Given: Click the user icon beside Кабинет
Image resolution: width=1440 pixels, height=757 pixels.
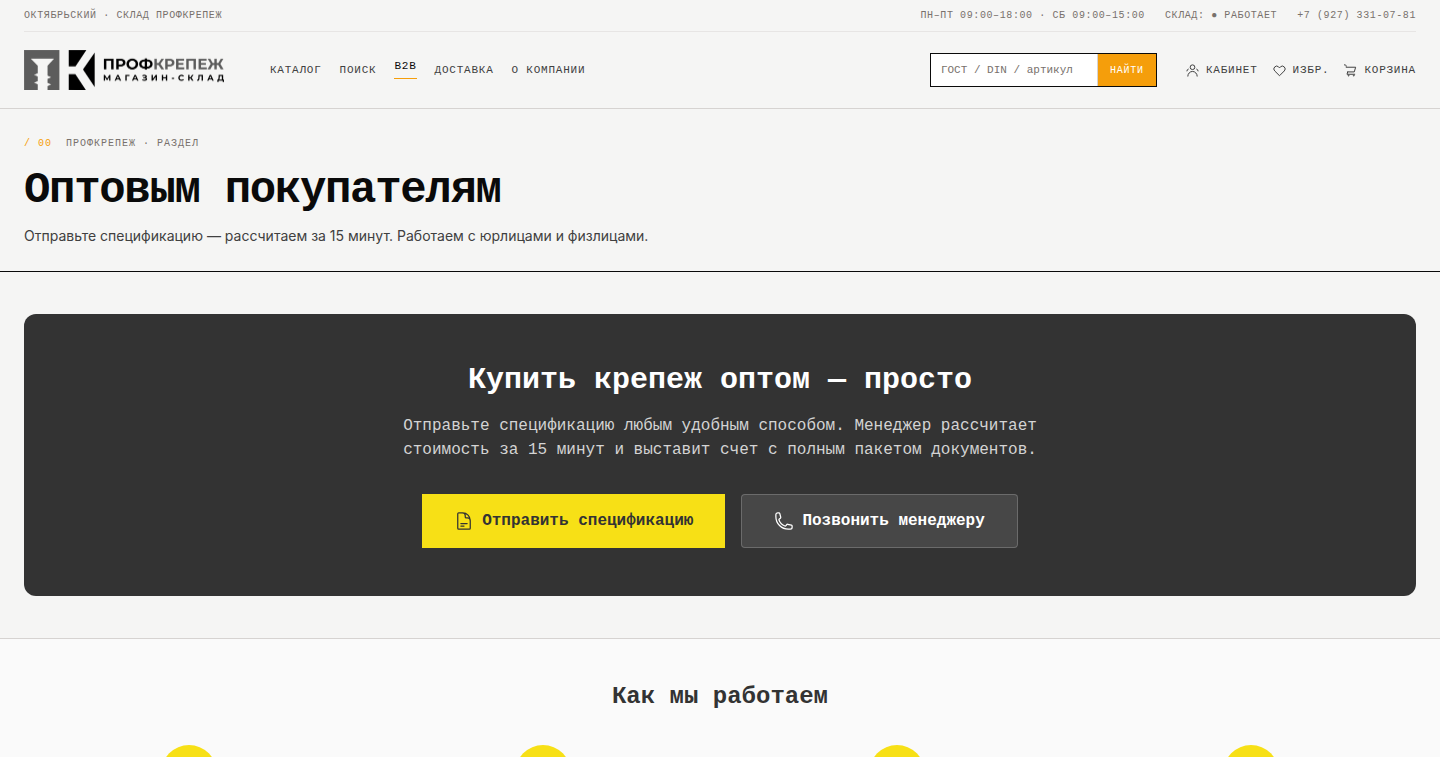Looking at the screenshot, I should (1192, 70).
